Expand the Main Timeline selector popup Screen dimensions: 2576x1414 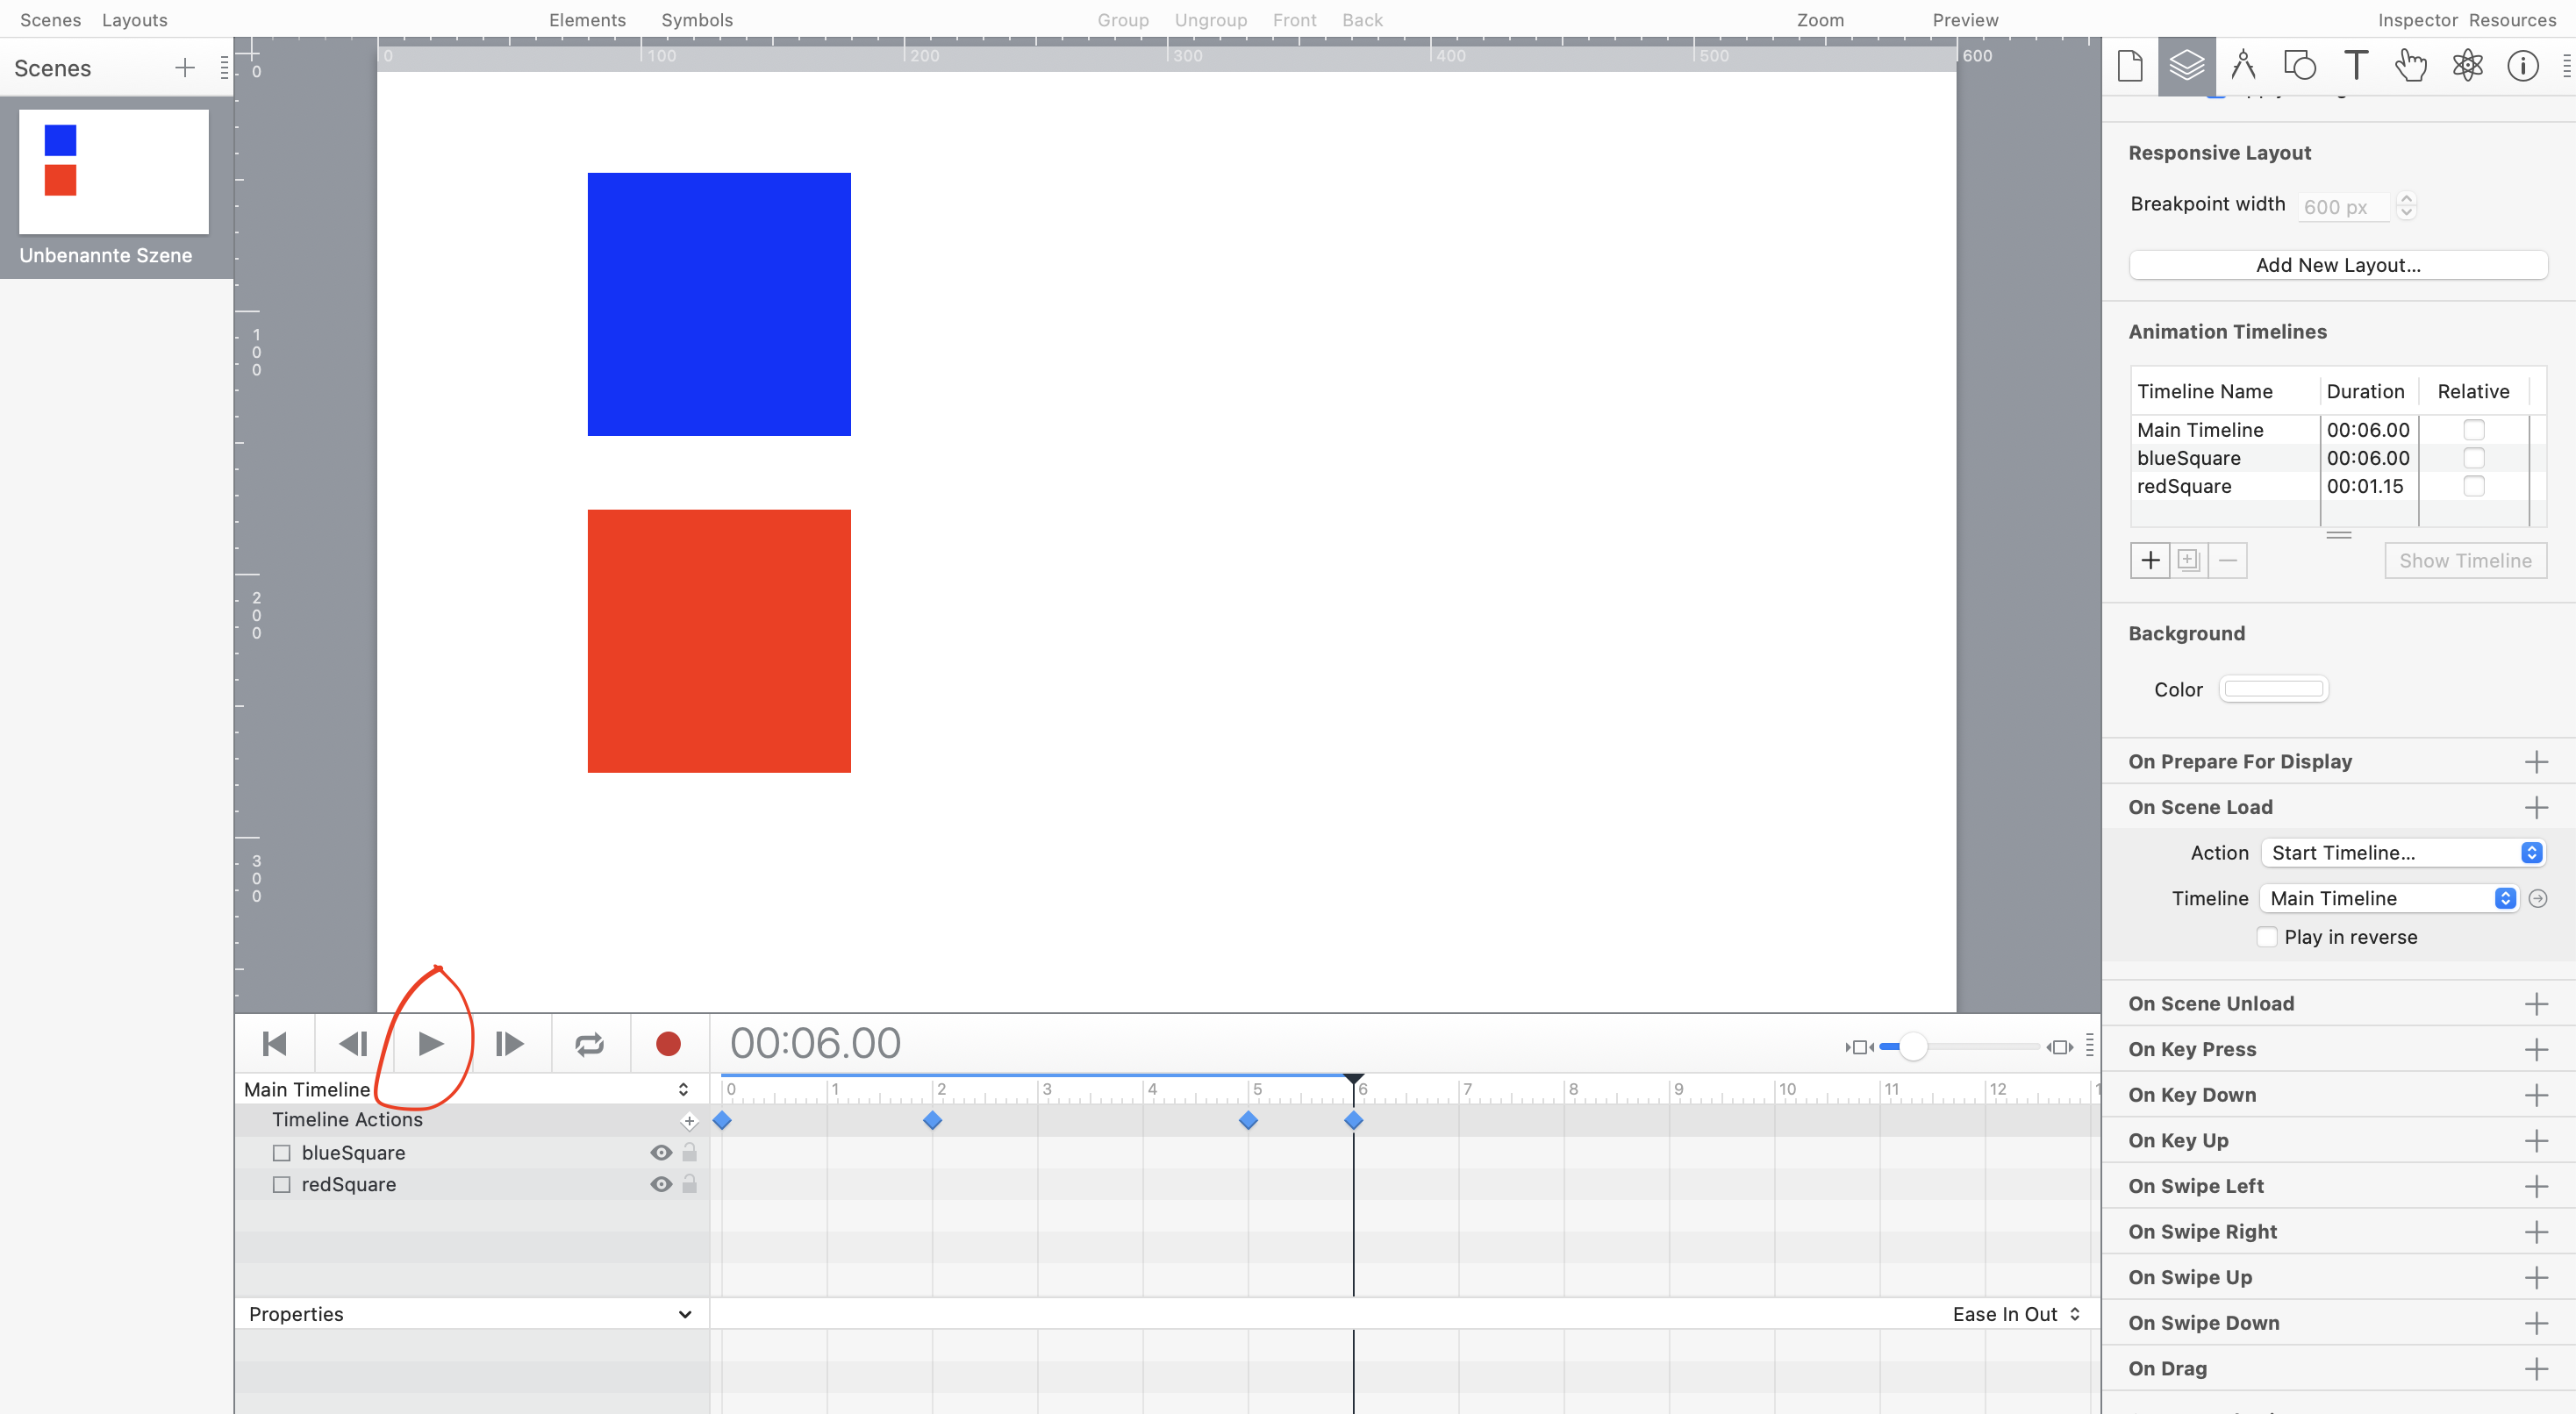coord(683,1089)
